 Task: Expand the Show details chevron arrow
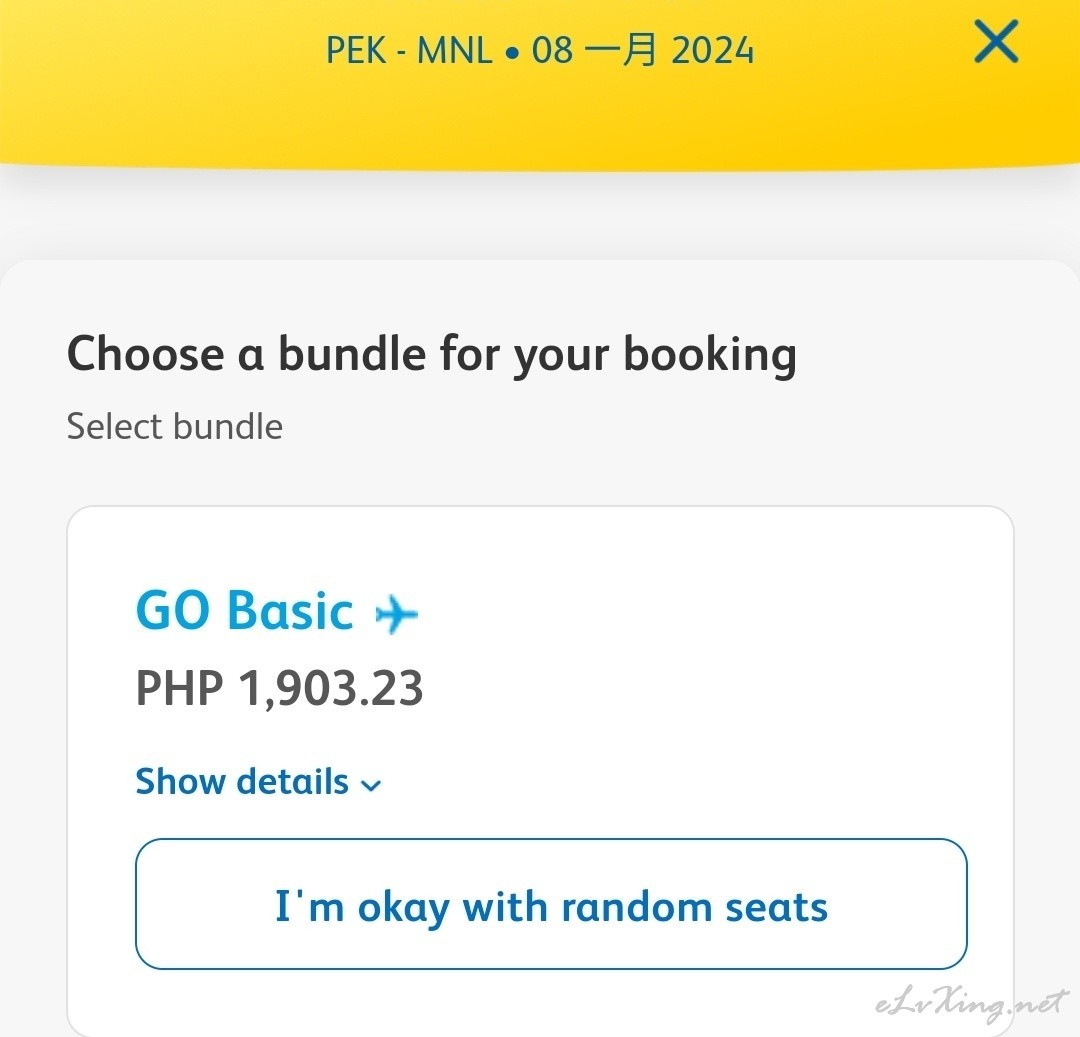(371, 785)
